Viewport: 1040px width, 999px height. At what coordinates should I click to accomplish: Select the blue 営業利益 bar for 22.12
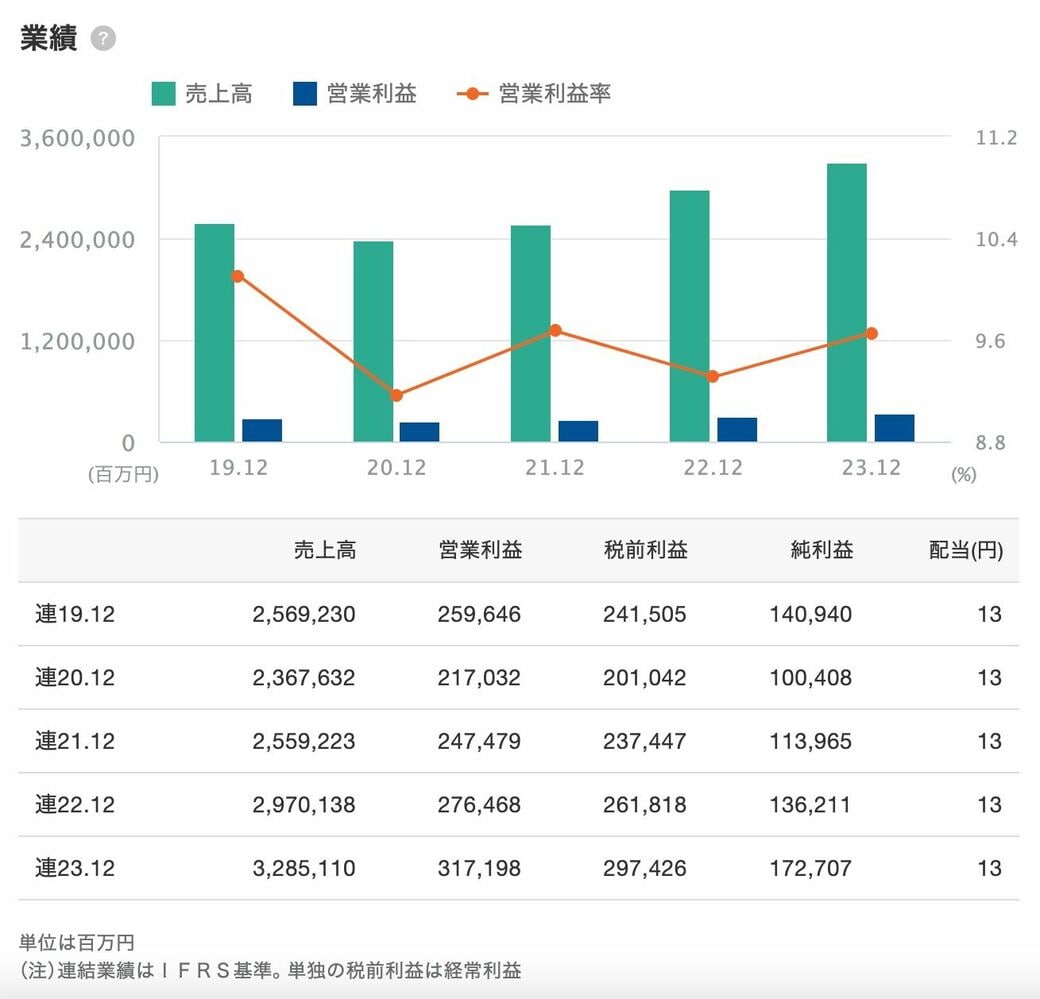[737, 430]
